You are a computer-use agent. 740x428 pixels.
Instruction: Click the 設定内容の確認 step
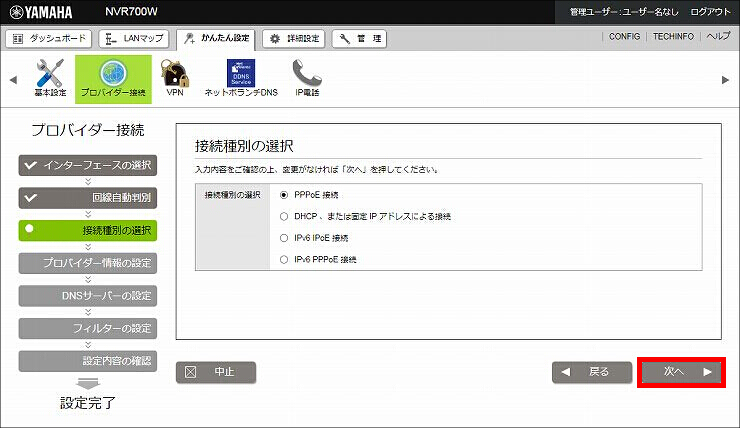click(x=88, y=361)
